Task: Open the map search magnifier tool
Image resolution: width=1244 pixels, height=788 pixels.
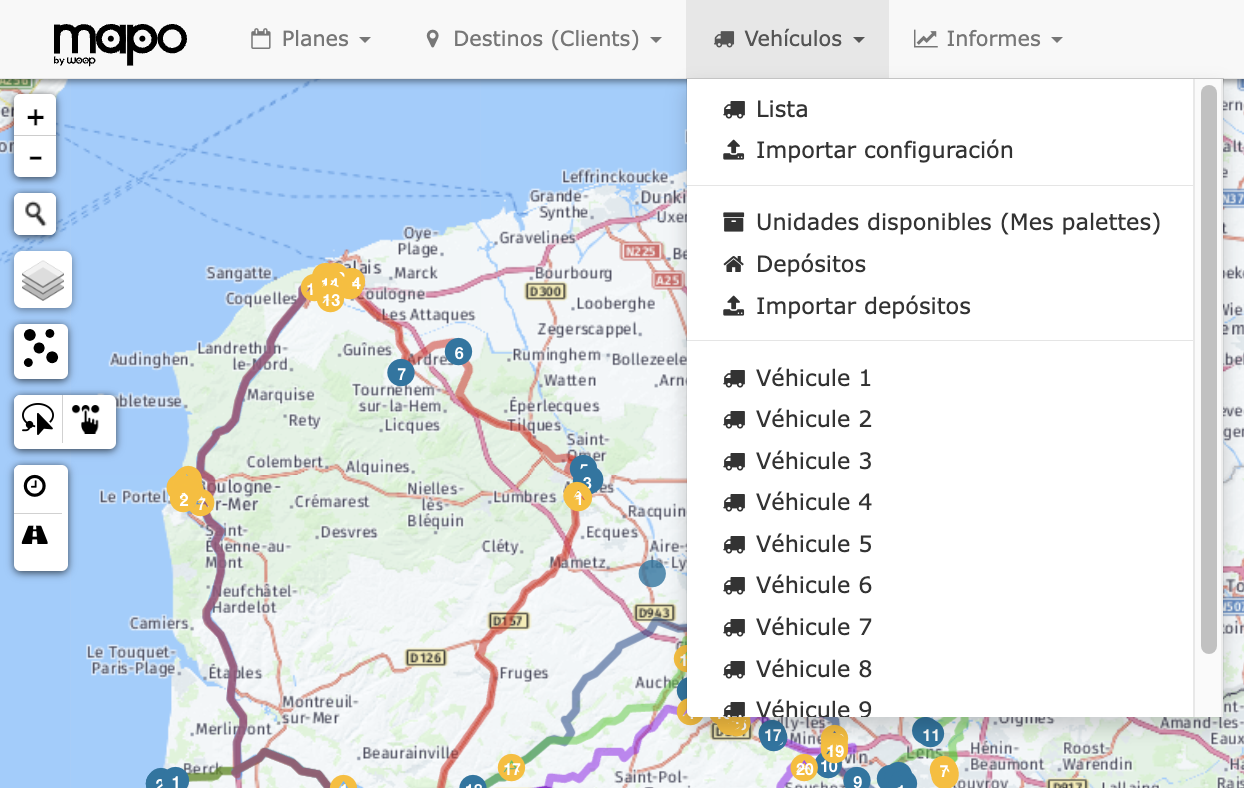Action: click(35, 214)
